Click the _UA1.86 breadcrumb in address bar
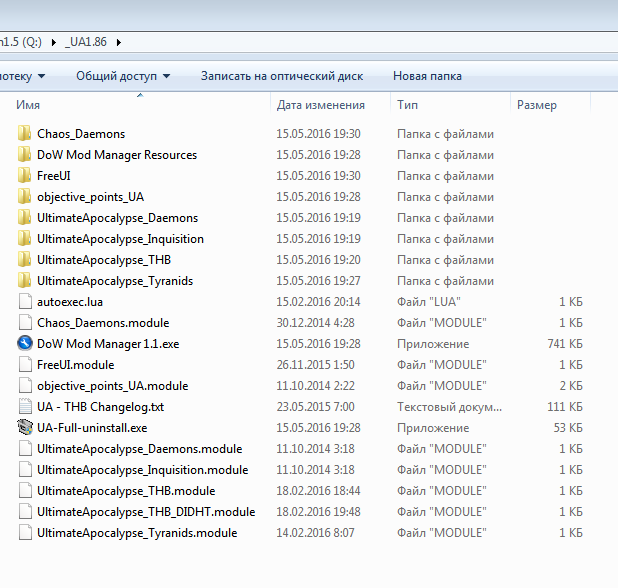The height and width of the screenshot is (588, 618). pyautogui.click(x=86, y=42)
